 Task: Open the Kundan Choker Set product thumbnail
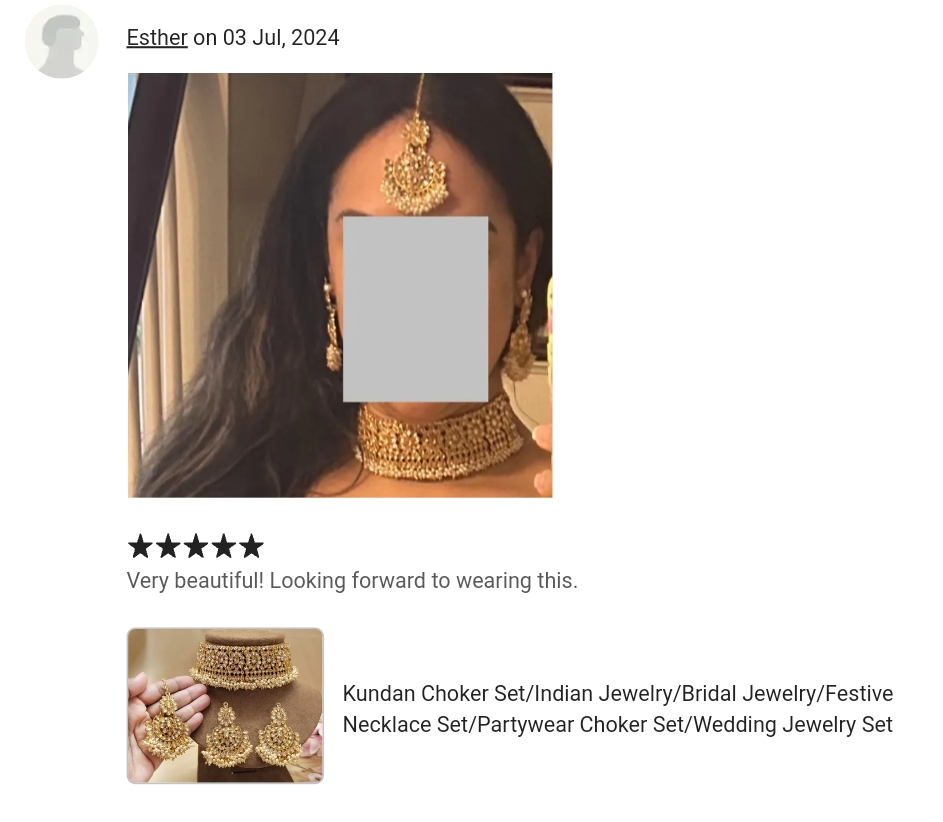pos(225,705)
